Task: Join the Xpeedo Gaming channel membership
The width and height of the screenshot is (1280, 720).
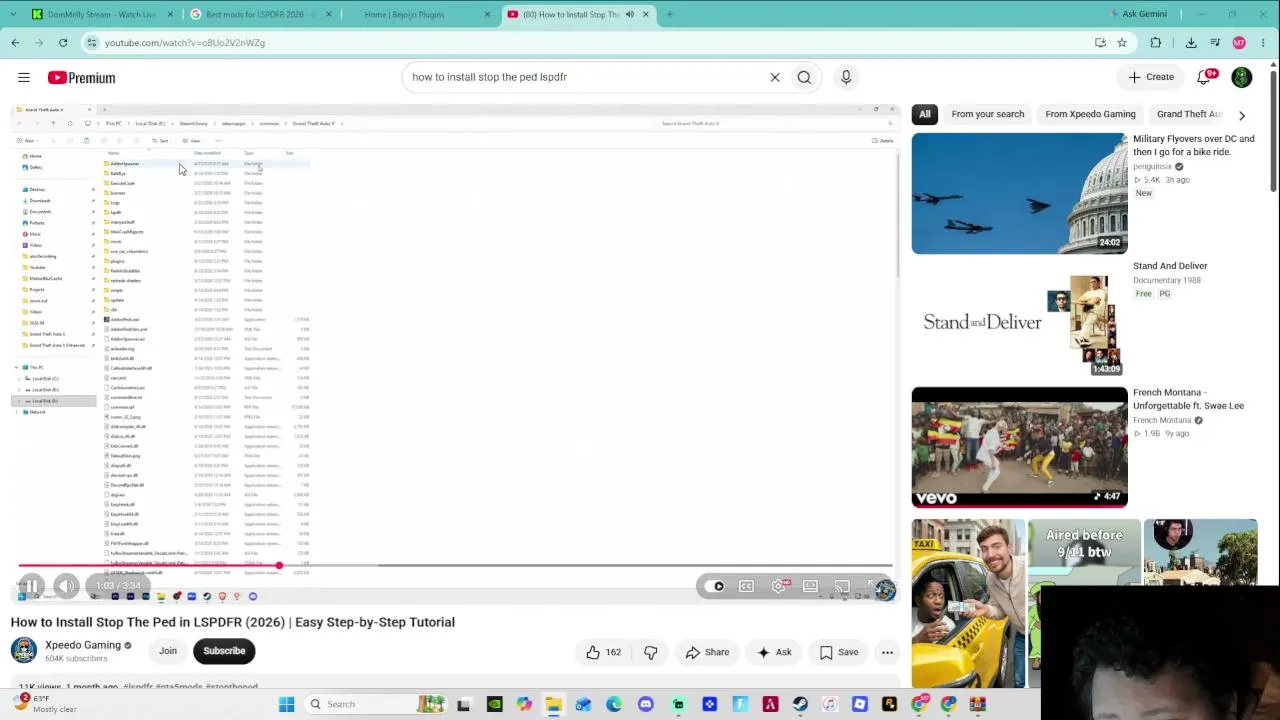Action: 168,651
